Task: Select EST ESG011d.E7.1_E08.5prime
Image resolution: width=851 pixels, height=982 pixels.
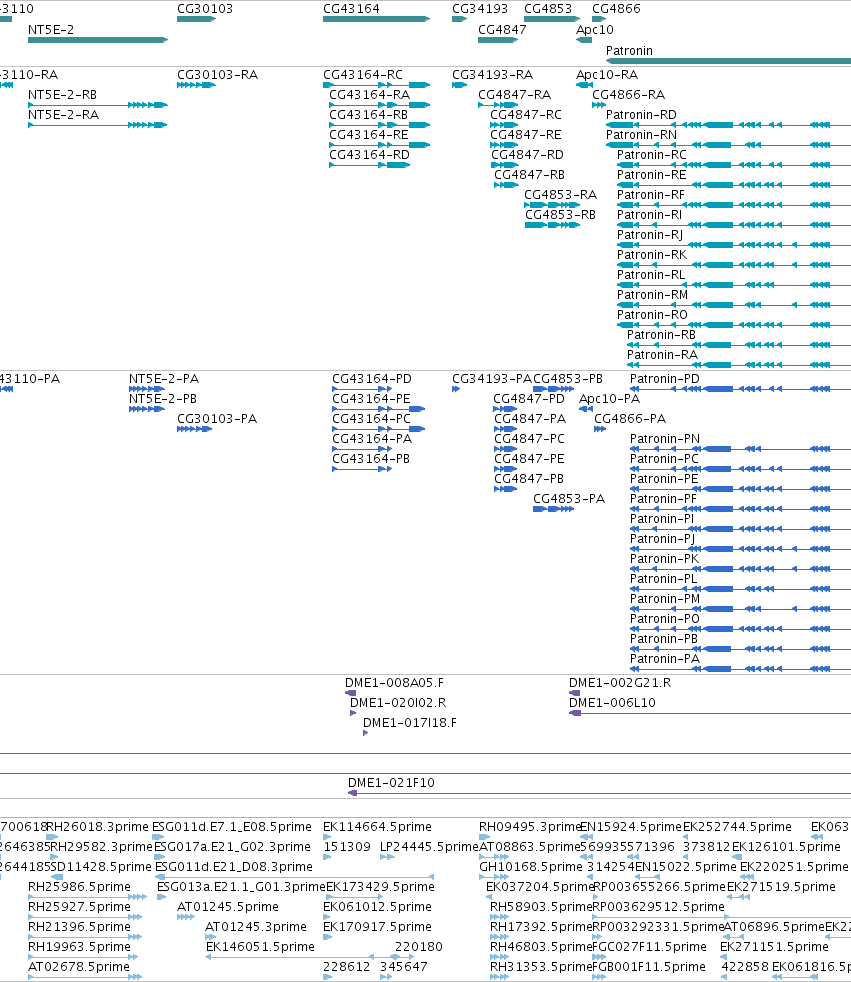Action: 232,827
